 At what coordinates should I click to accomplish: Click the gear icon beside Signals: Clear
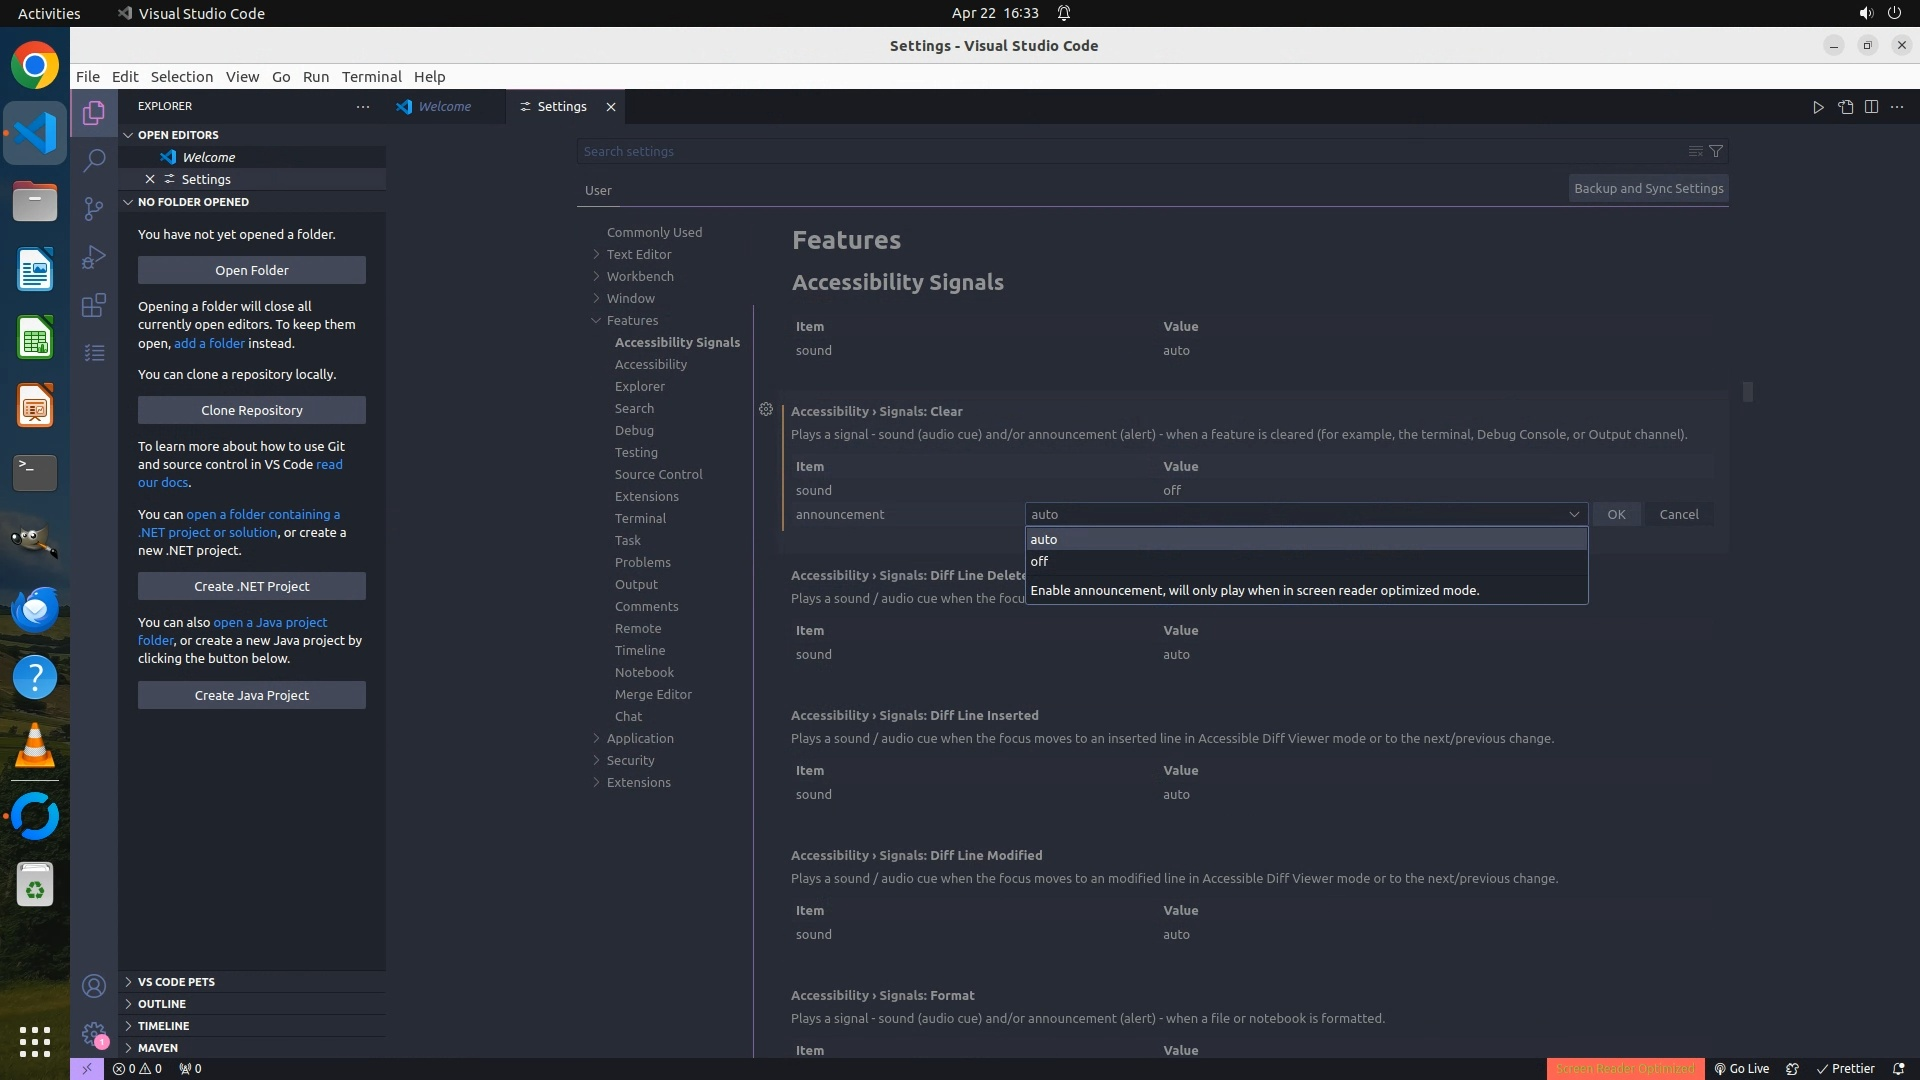pyautogui.click(x=766, y=410)
